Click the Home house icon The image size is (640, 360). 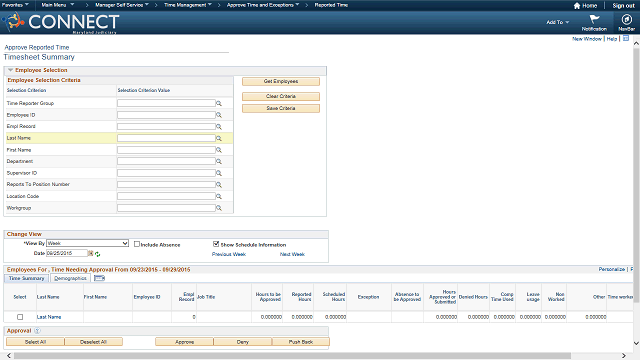(577, 6)
